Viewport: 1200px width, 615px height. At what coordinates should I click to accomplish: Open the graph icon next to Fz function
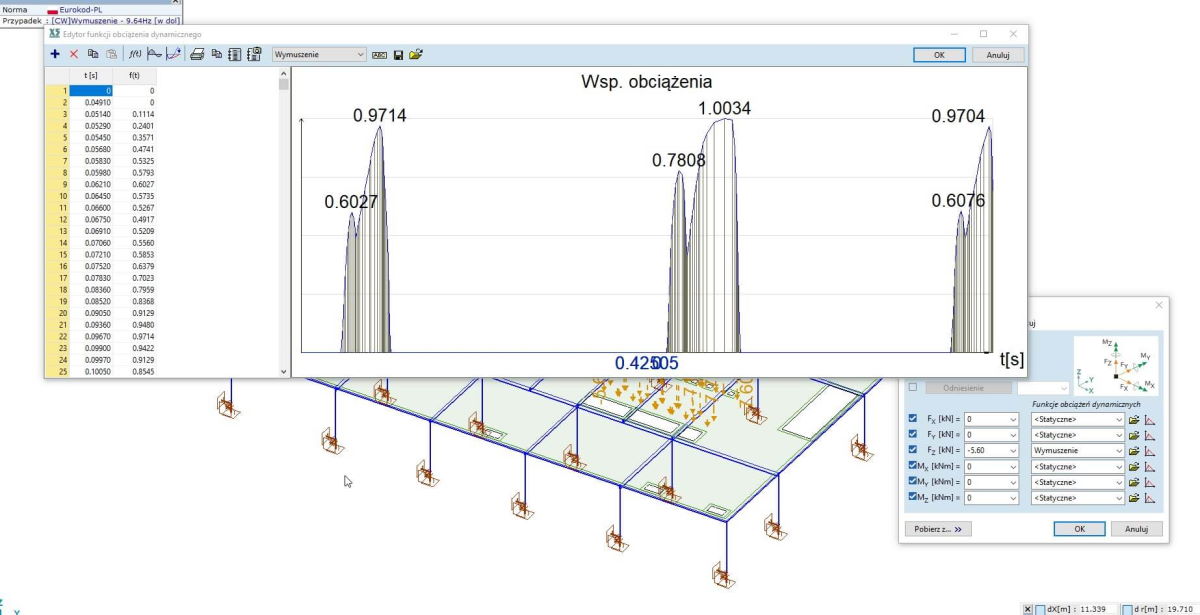(x=1150, y=451)
